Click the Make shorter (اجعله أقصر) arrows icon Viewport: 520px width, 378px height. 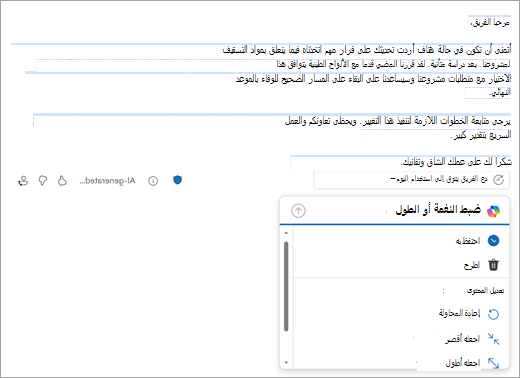coord(493,339)
